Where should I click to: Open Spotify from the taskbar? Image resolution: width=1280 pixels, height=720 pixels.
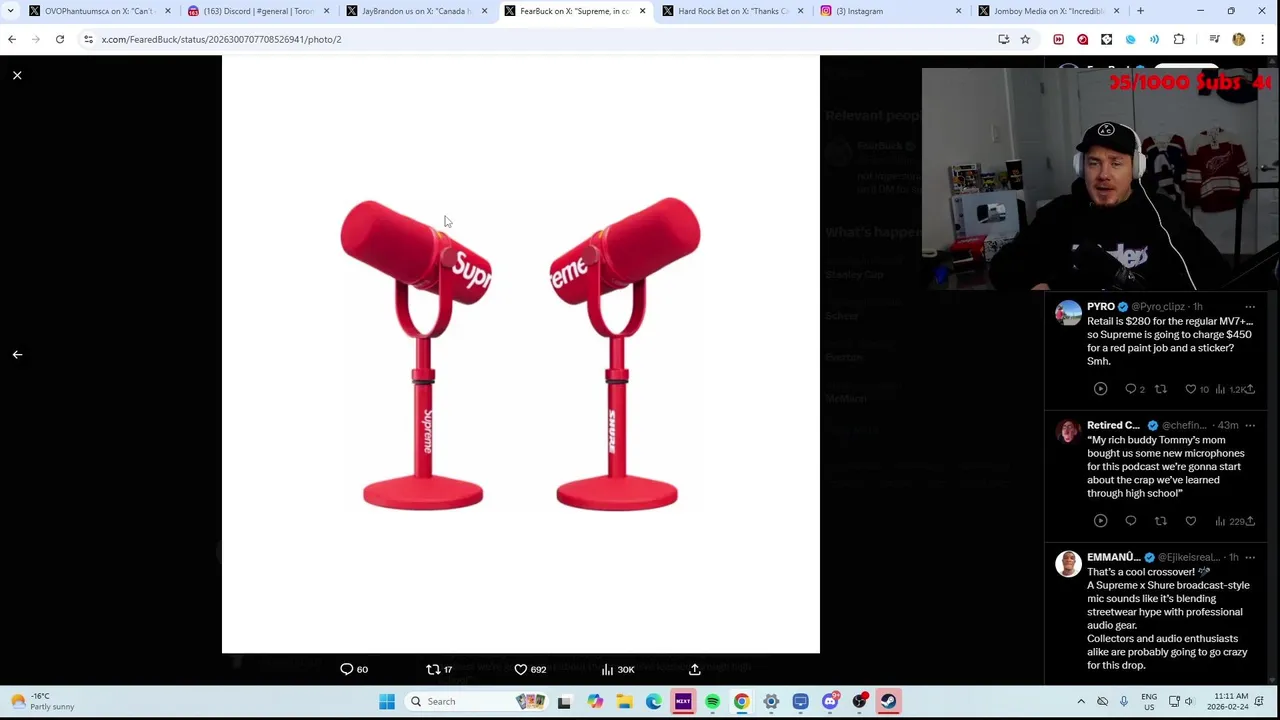pos(712,701)
